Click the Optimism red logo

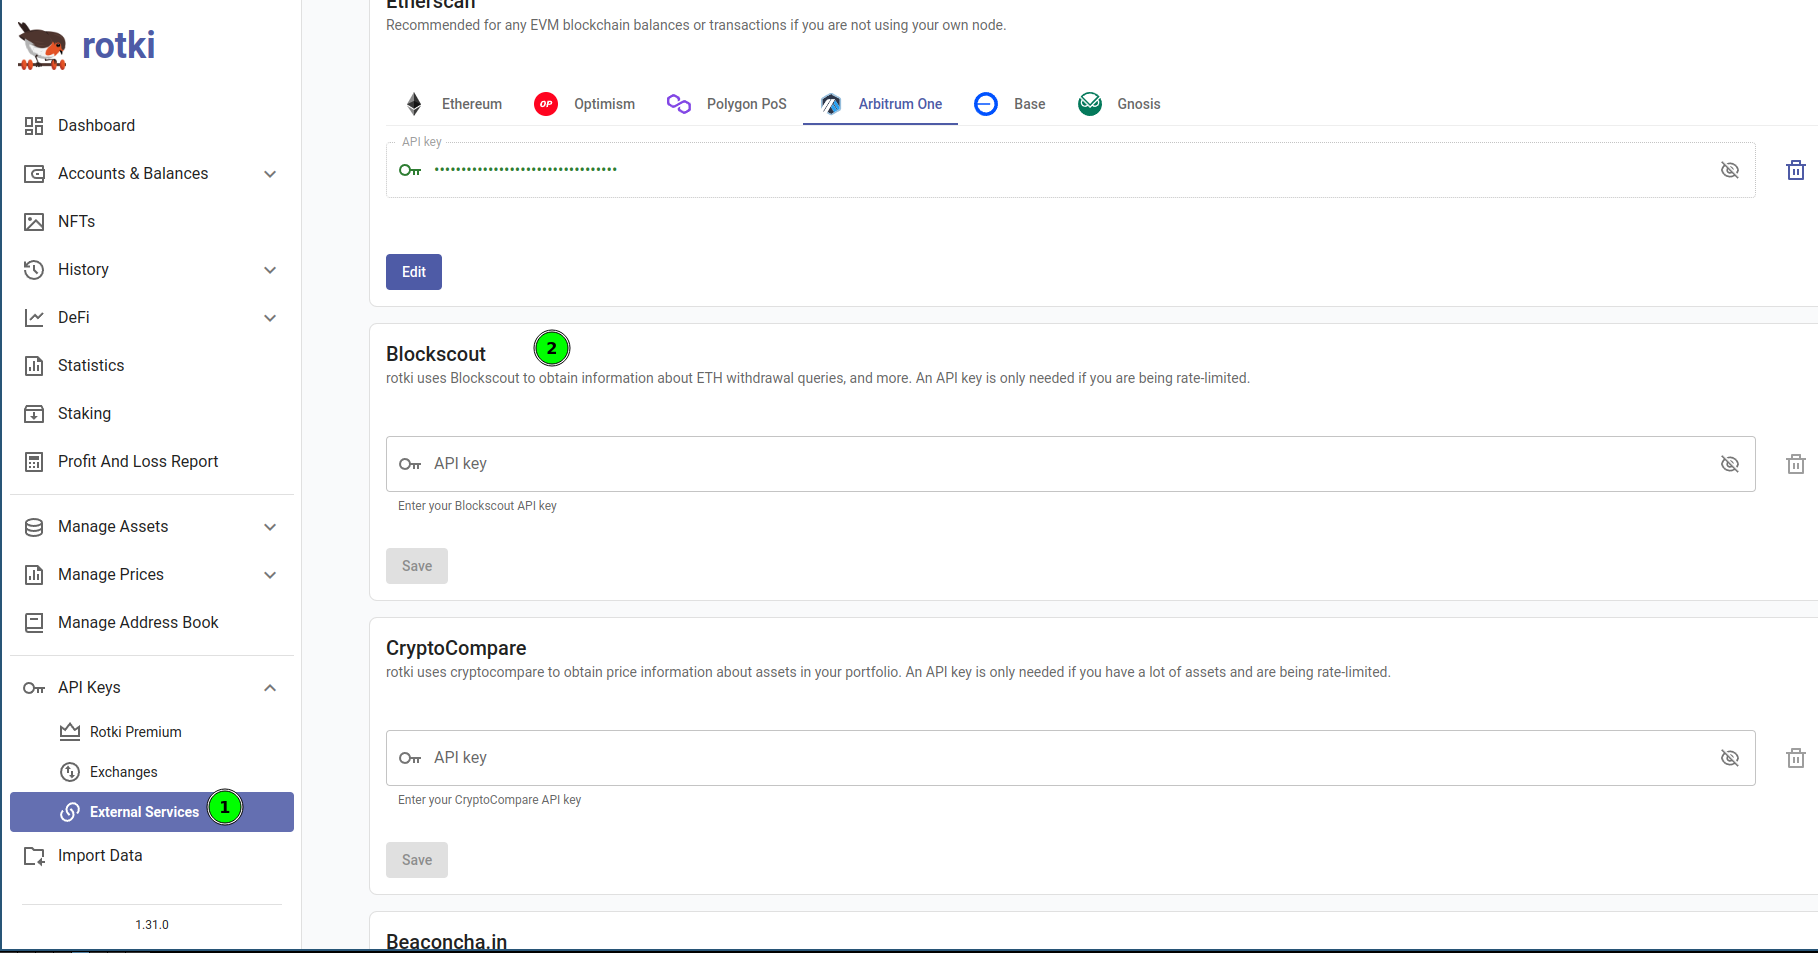(546, 104)
